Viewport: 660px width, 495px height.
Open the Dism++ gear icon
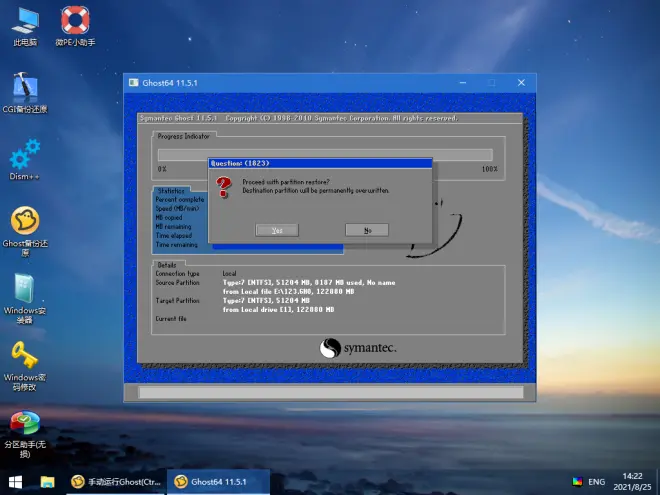tap(25, 160)
